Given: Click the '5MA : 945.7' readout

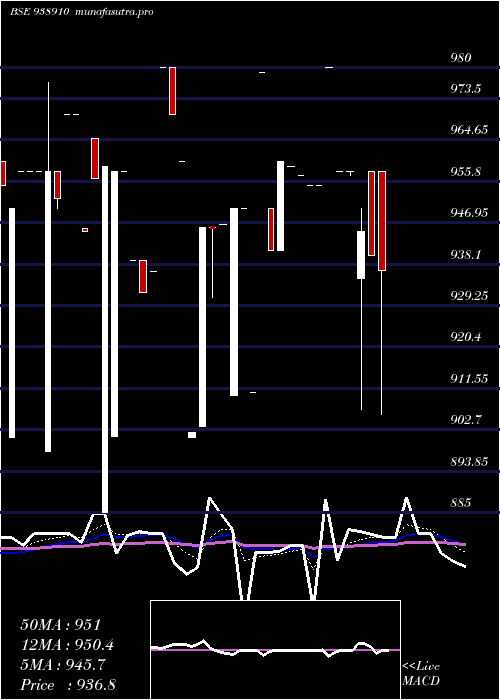Looking at the screenshot, I should click(x=62, y=665).
